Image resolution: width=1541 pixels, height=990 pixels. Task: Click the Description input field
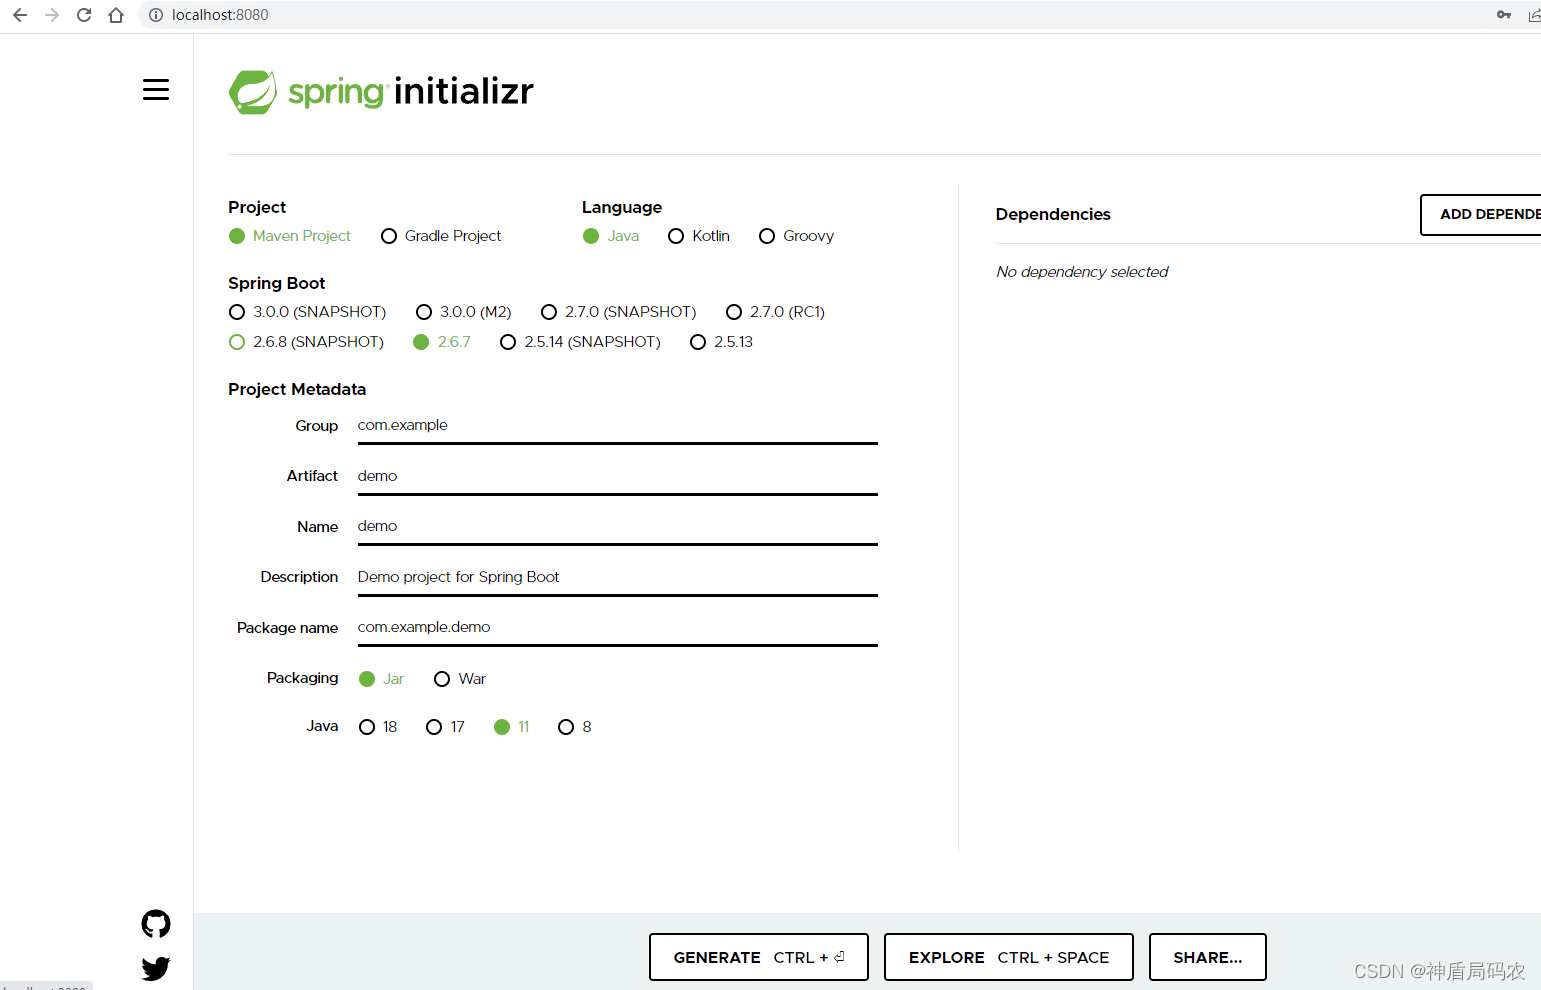coord(618,578)
